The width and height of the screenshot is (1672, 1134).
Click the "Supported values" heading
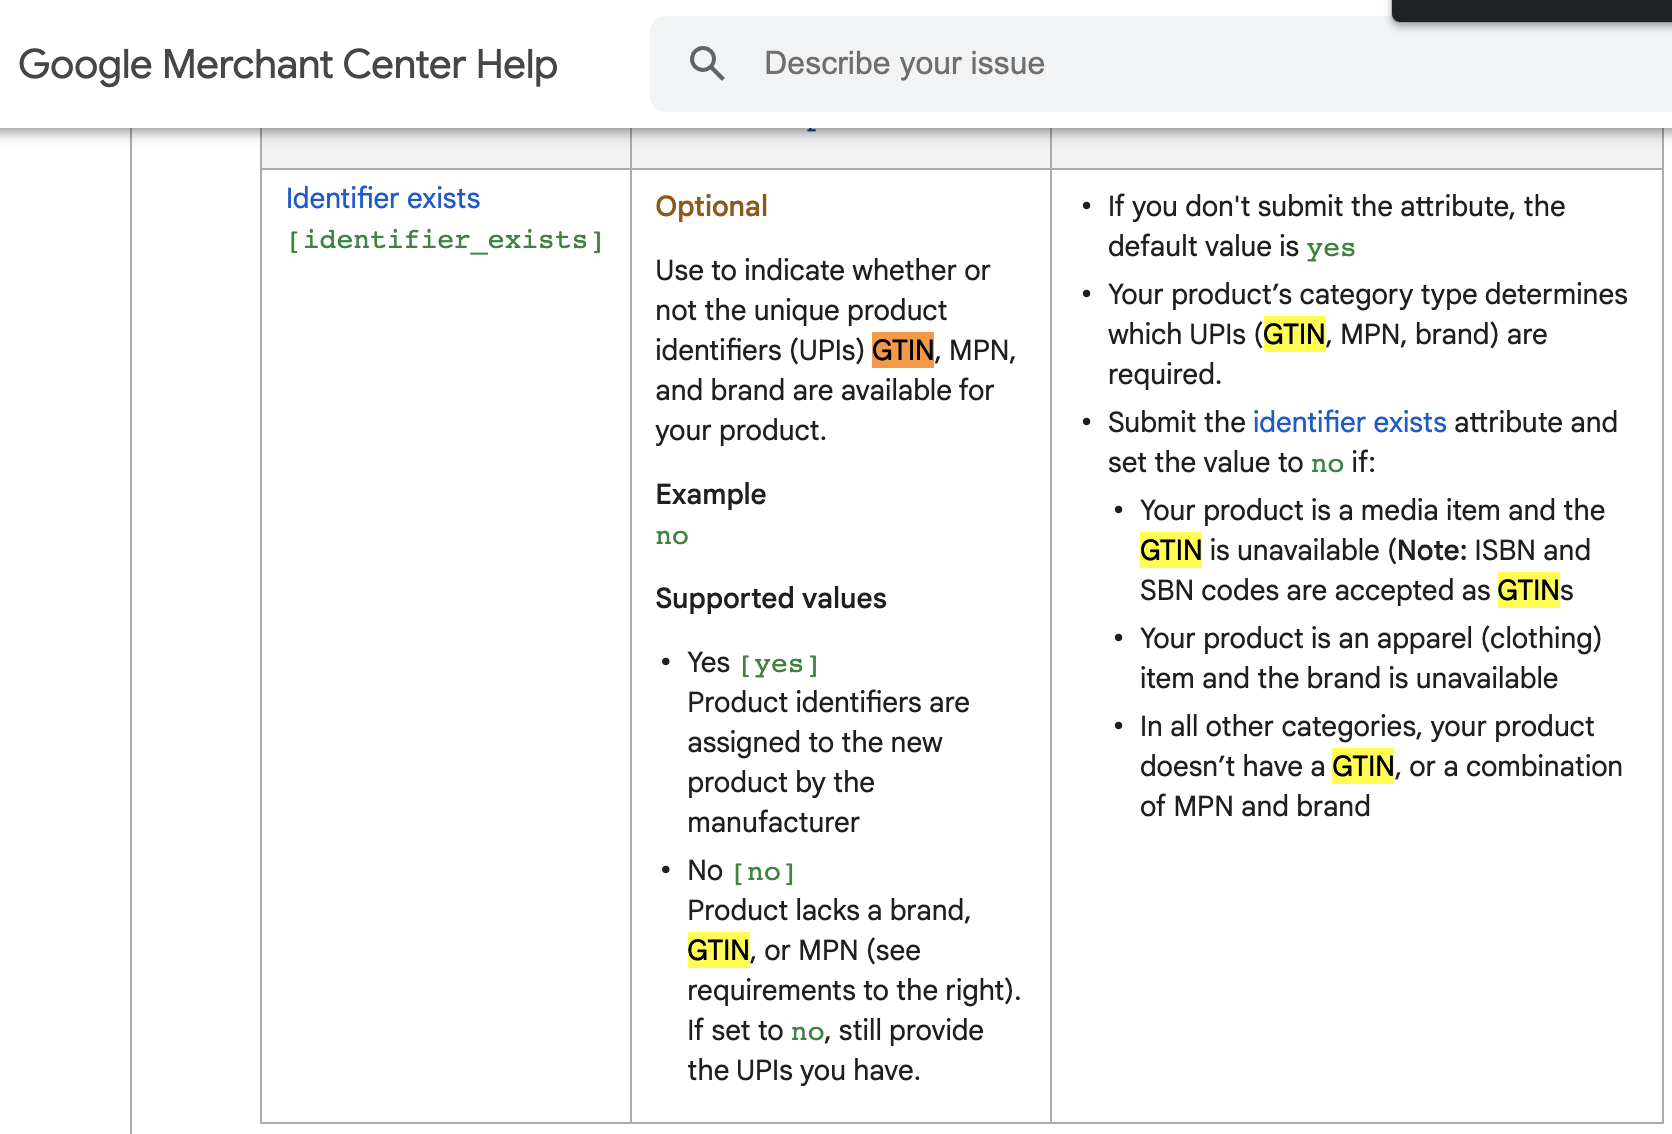click(770, 598)
